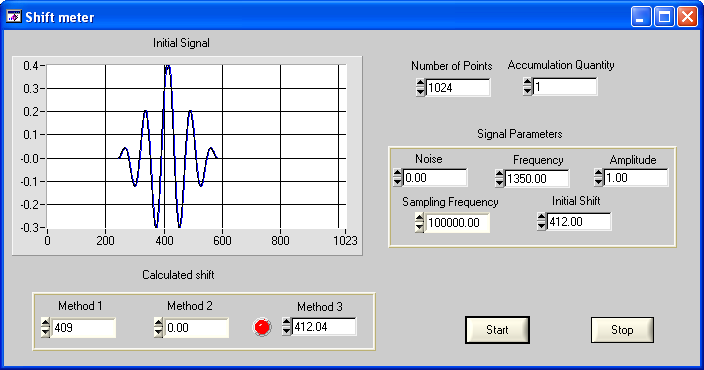Decrease Sampling Frequency with down arrow
The height and width of the screenshot is (370, 704).
419,227
